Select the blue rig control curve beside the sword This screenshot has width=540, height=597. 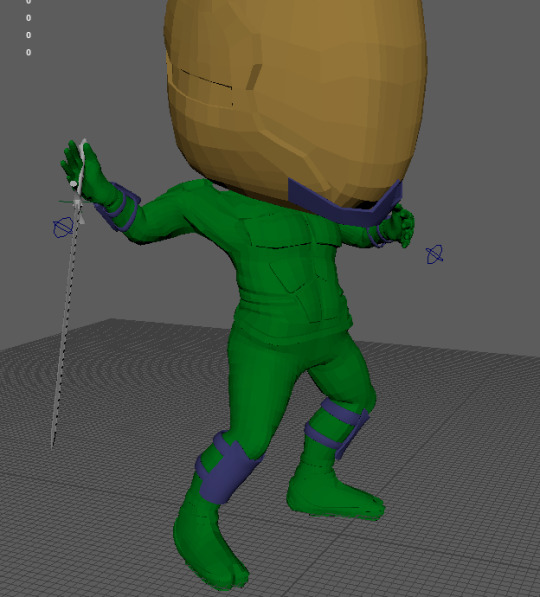coord(63,227)
